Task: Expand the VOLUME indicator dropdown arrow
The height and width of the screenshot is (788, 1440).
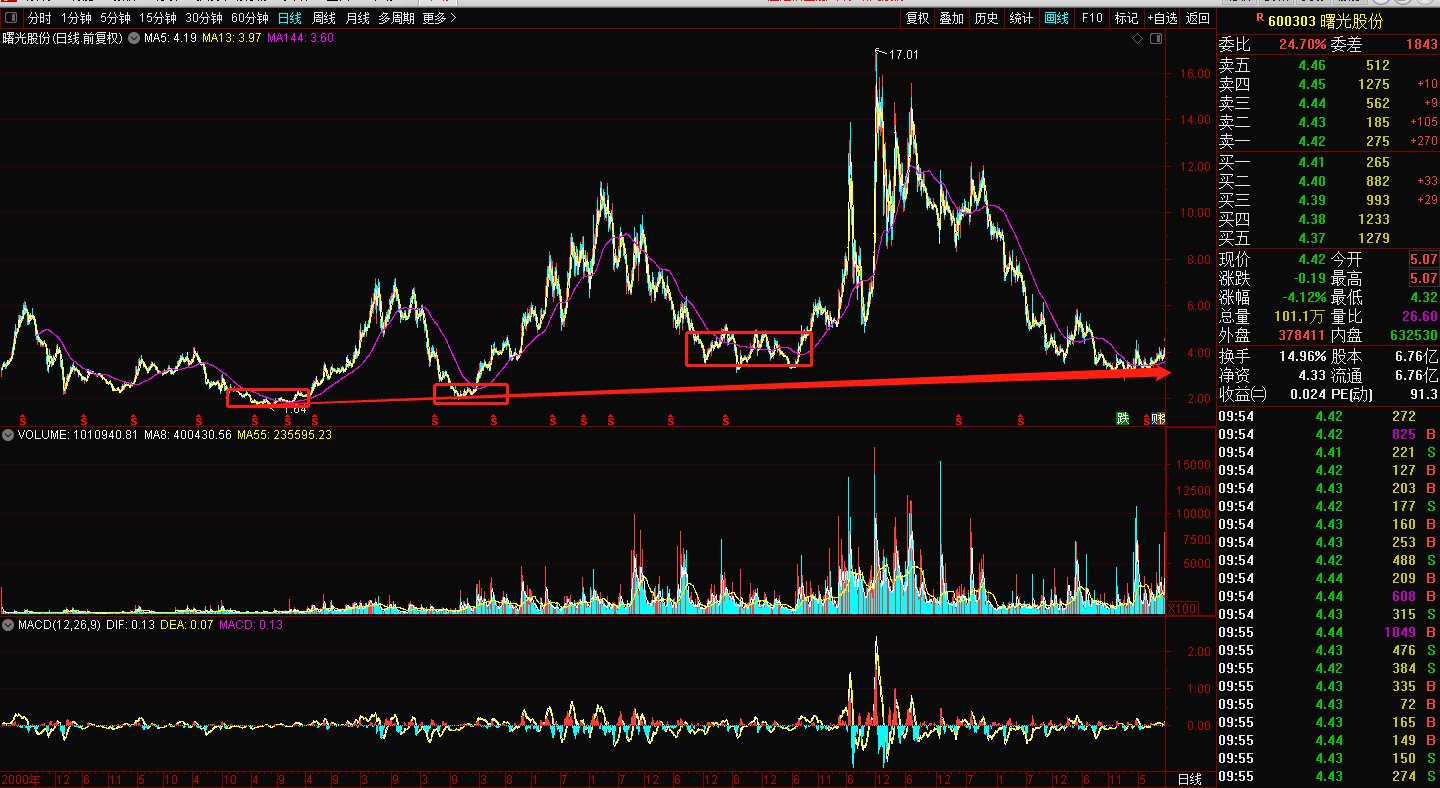Action: (x=8, y=435)
